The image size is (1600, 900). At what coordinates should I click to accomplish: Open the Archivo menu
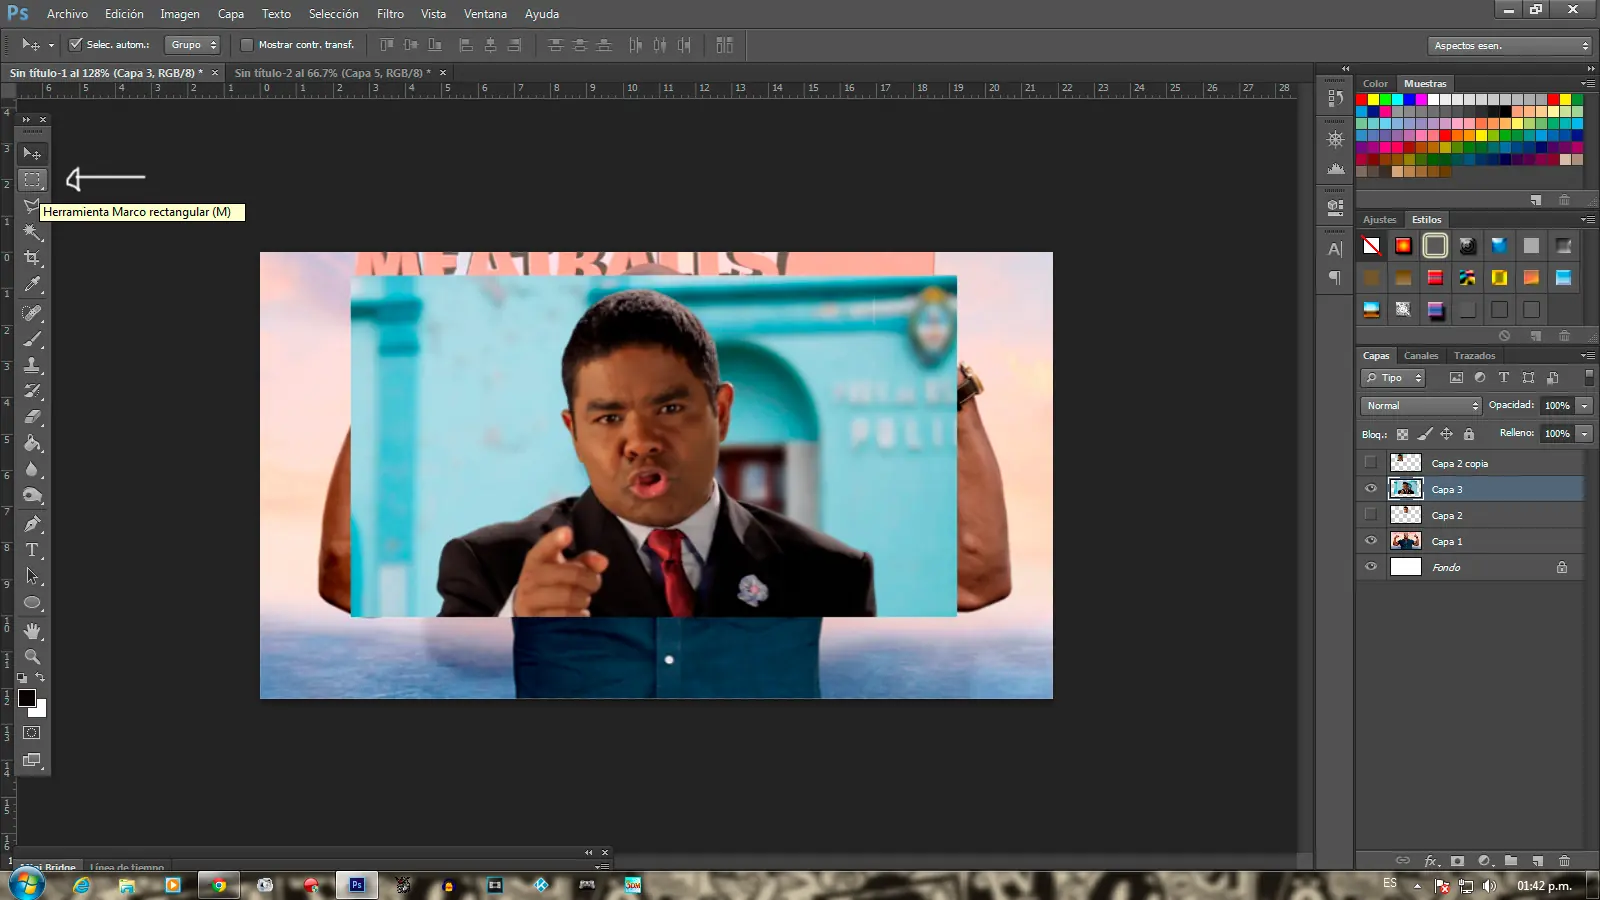coord(67,14)
